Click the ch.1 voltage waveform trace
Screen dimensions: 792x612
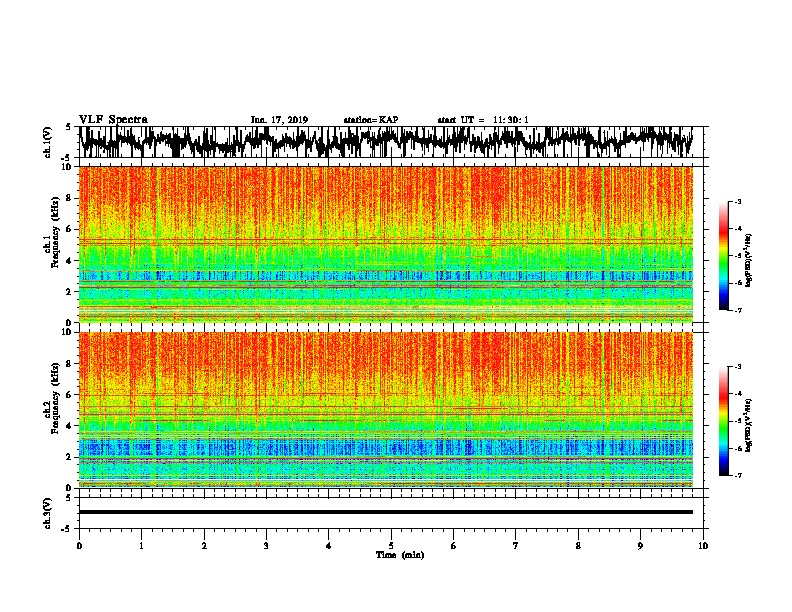coord(386,142)
